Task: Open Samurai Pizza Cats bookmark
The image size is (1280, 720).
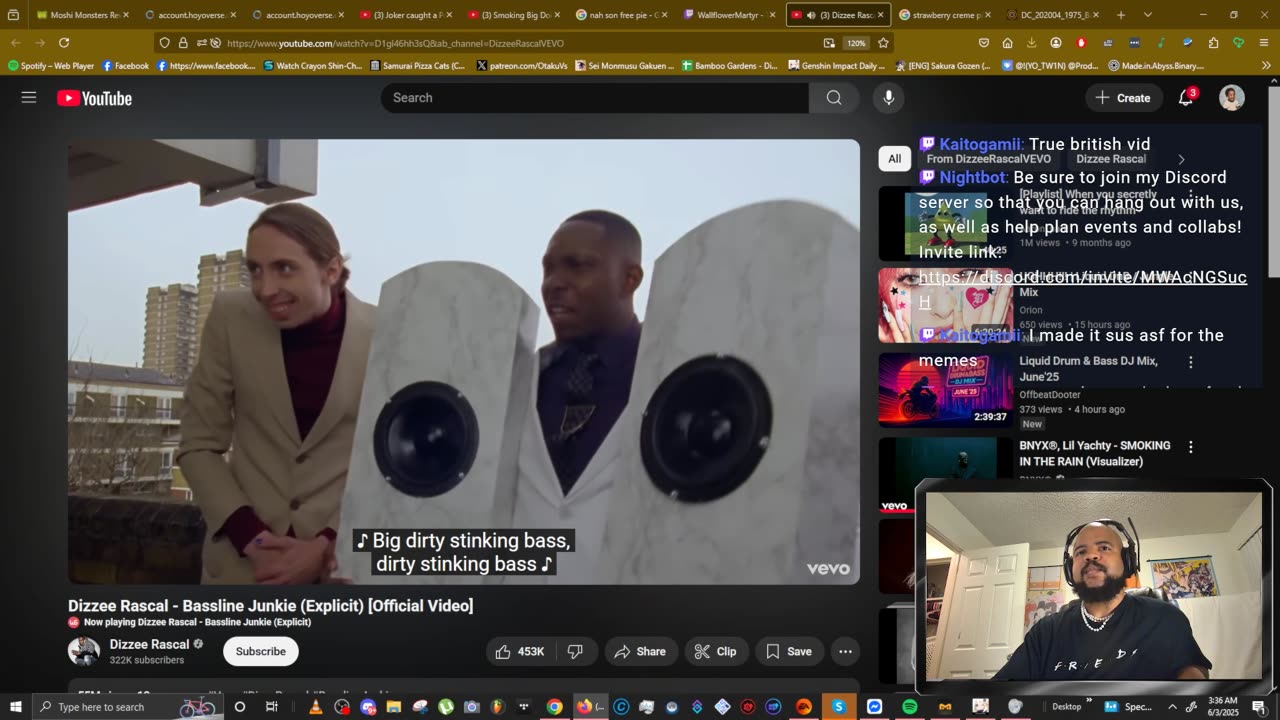Action: point(417,65)
